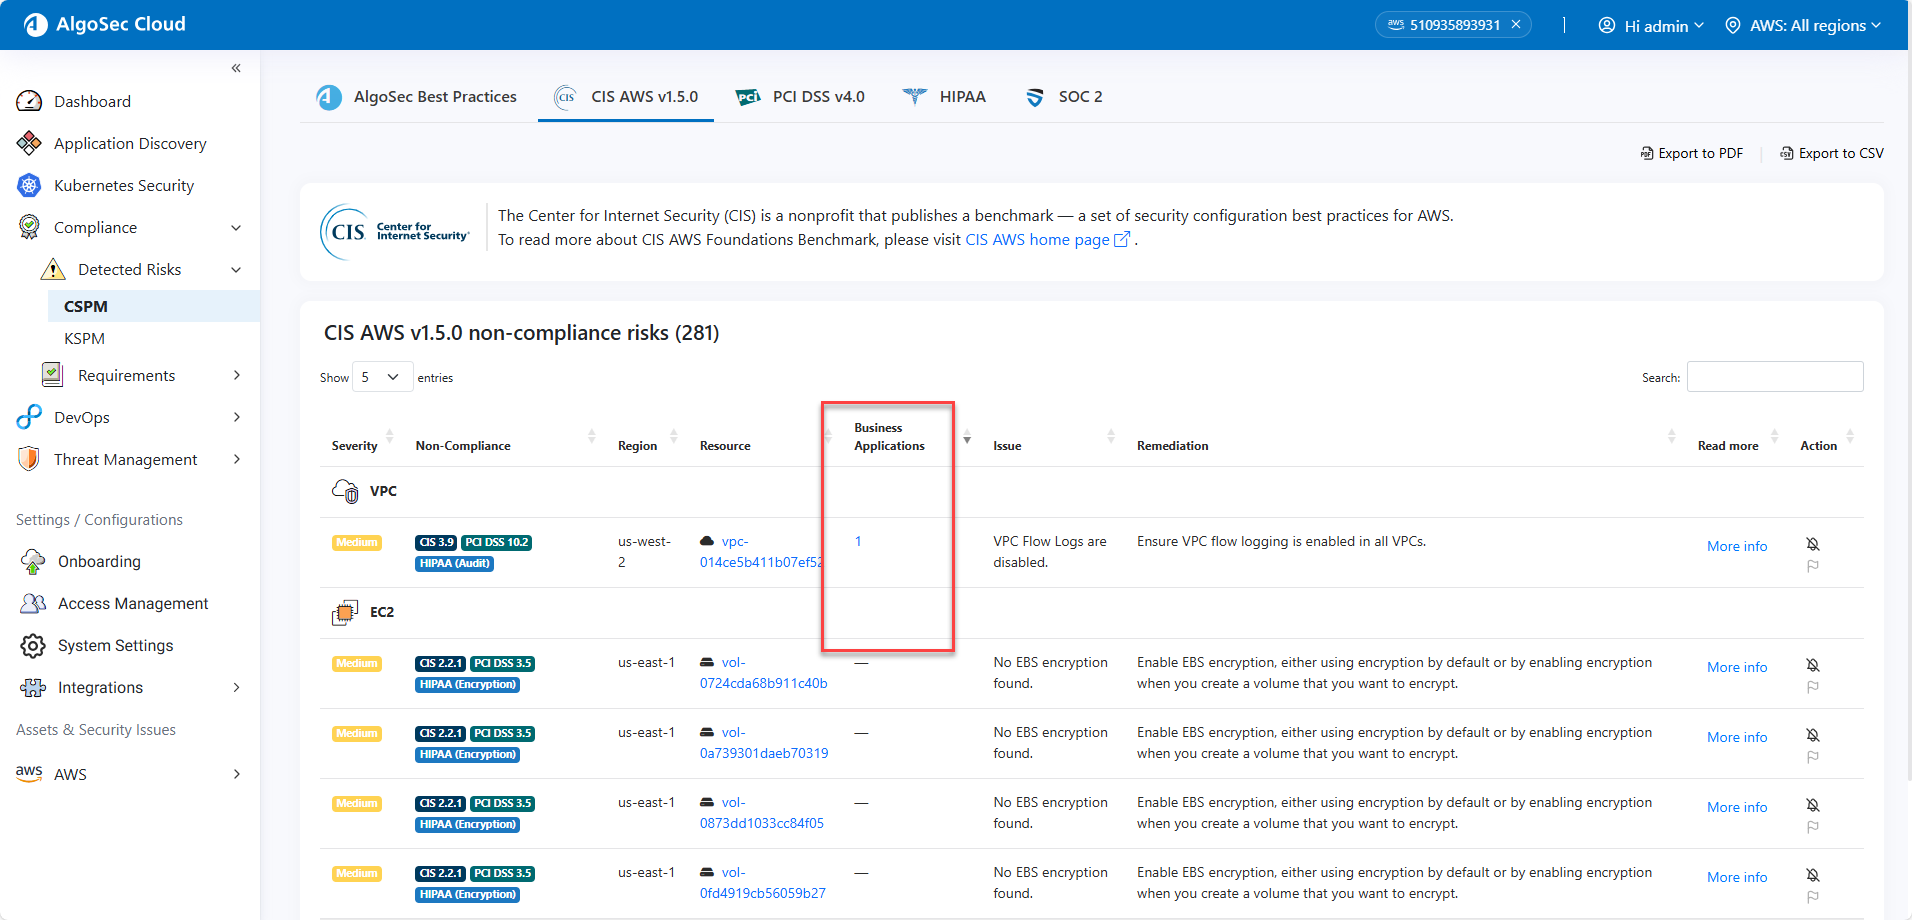Click the Kubernetes Security sidebar icon
The height and width of the screenshot is (920, 1912).
(29, 186)
